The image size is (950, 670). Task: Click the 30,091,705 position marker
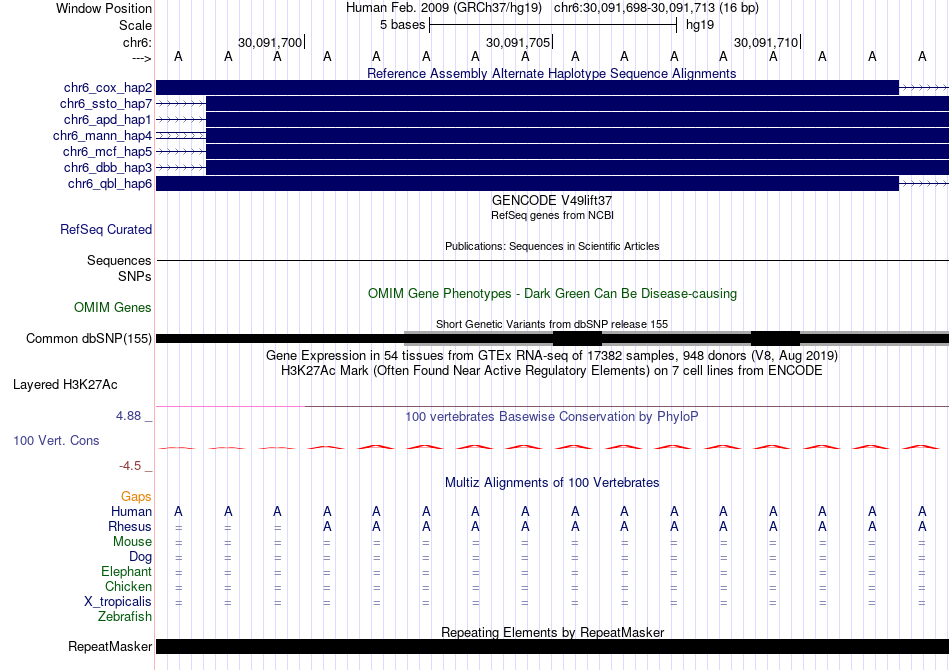pyautogui.click(x=518, y=42)
